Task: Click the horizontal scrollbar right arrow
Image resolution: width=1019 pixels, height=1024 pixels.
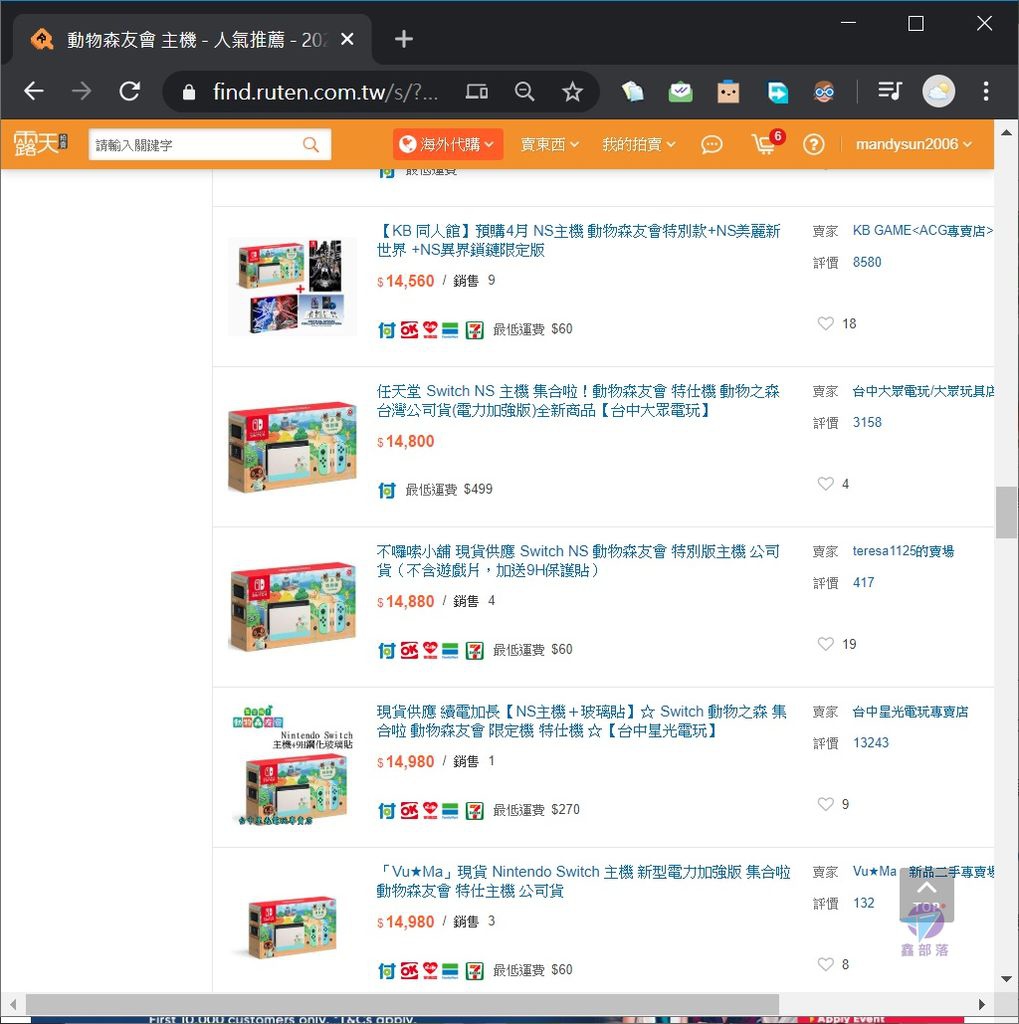Action: [981, 1004]
